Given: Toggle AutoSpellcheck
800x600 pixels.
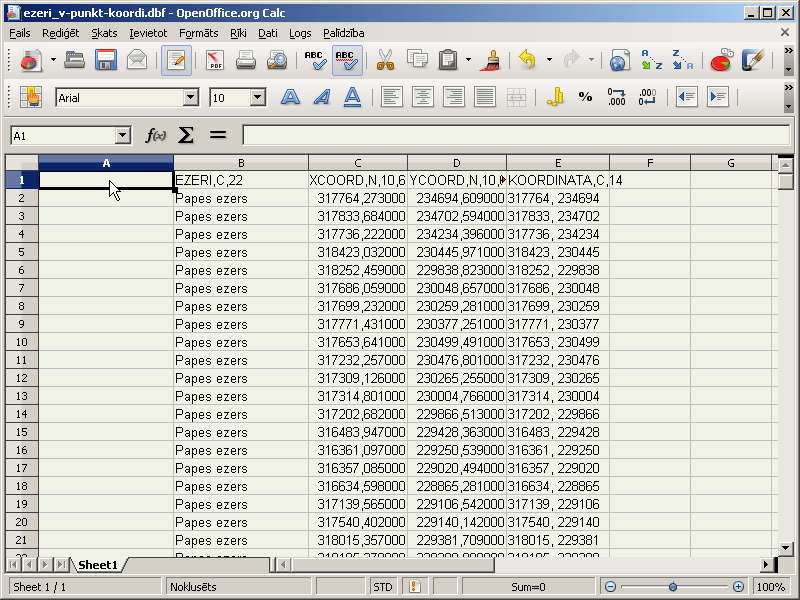Looking at the screenshot, I should point(347,60).
